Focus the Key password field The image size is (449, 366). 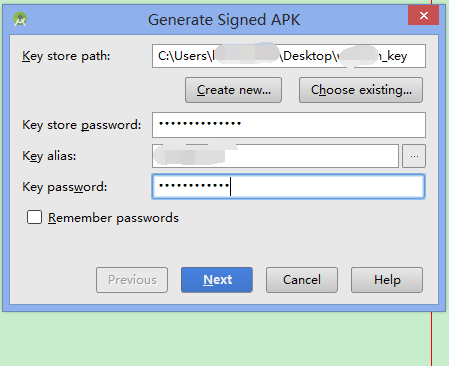pos(288,187)
